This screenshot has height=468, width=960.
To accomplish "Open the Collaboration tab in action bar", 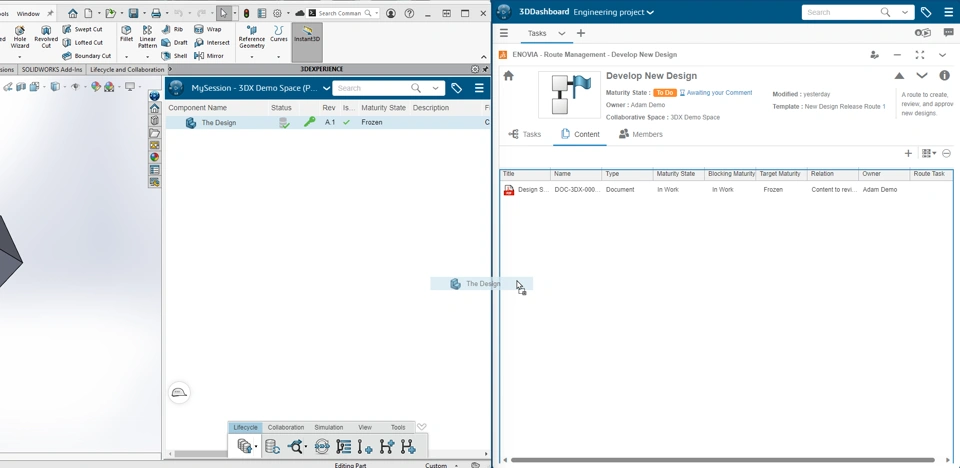I will coord(285,428).
